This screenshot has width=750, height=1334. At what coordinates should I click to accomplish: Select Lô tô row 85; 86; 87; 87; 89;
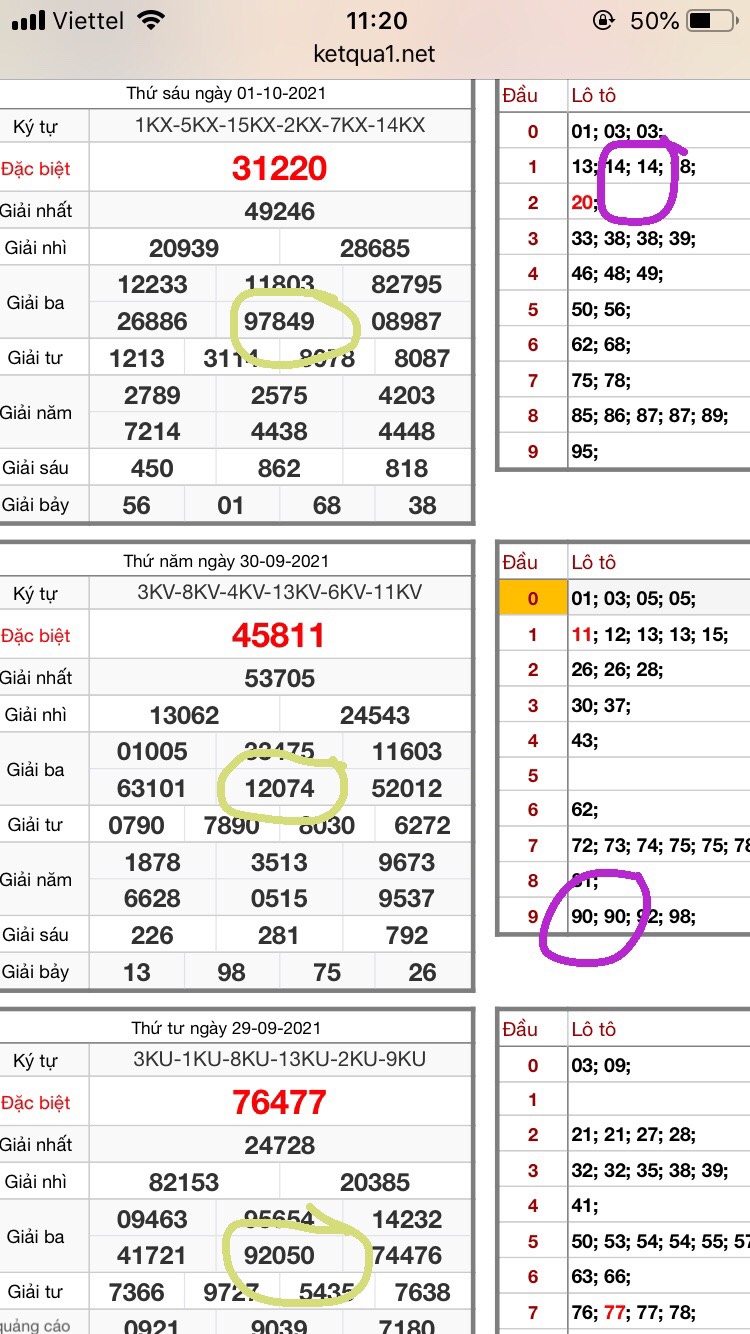point(650,415)
